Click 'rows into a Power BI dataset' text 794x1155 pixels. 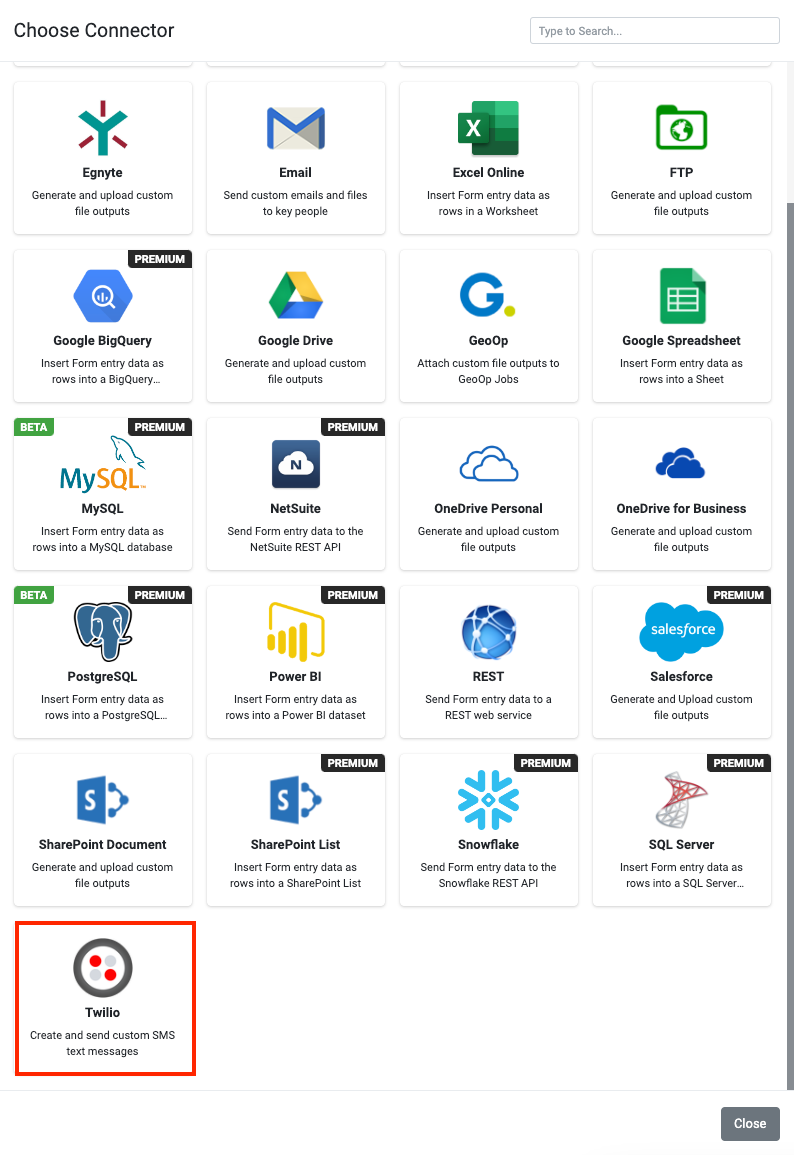coord(295,715)
